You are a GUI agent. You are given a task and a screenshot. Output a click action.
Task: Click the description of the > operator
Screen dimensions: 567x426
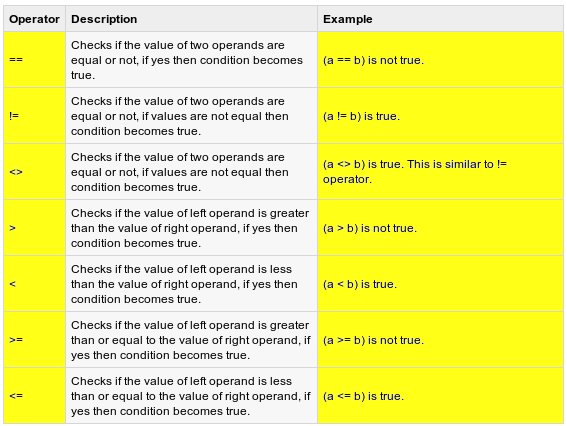[x=190, y=228]
